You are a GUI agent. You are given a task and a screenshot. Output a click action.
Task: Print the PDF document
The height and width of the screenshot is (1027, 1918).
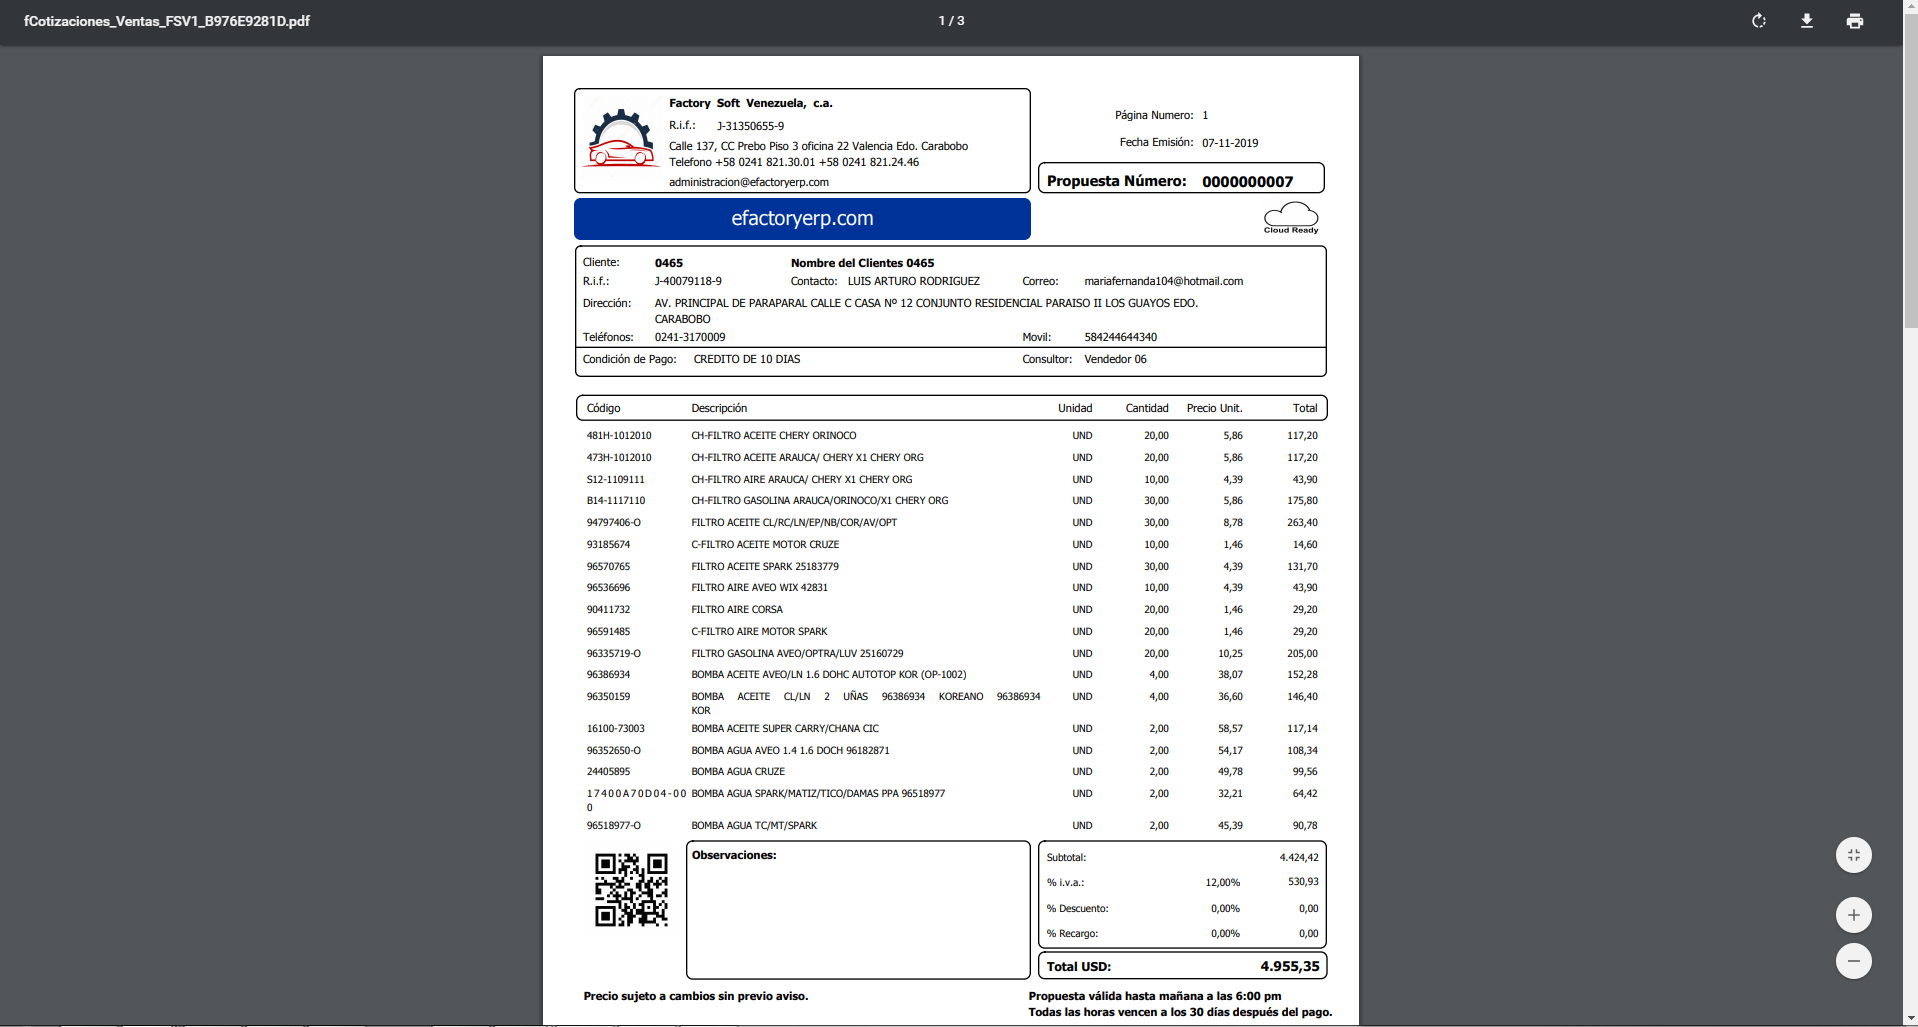1855,21
